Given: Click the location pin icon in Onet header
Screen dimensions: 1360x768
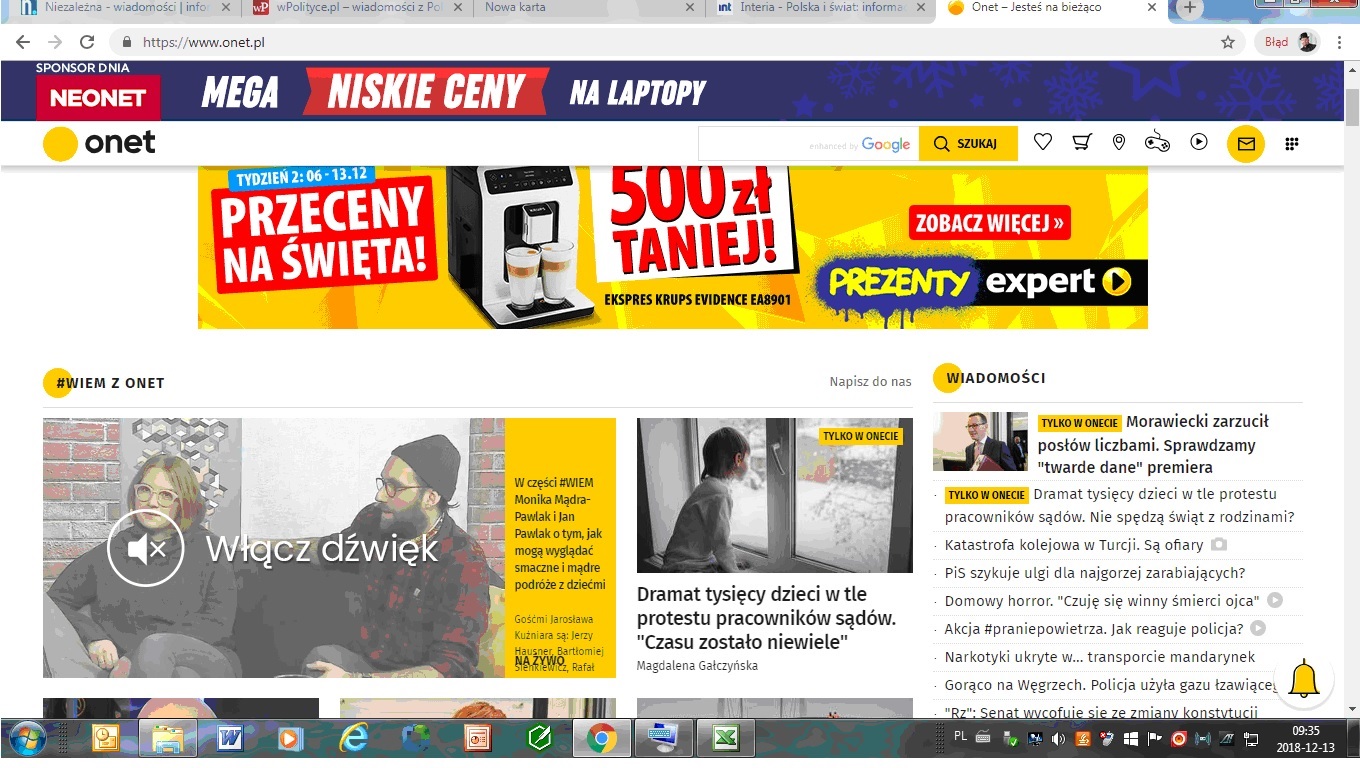Looking at the screenshot, I should (x=1119, y=143).
